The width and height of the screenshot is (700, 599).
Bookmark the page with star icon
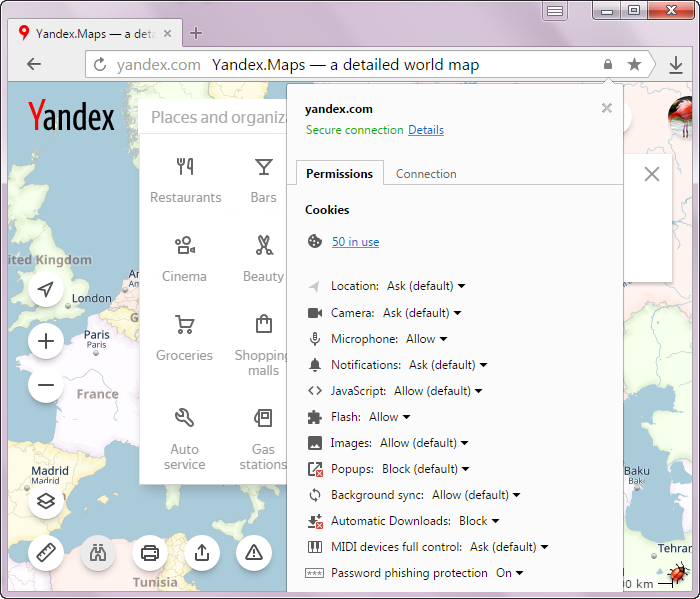[634, 64]
